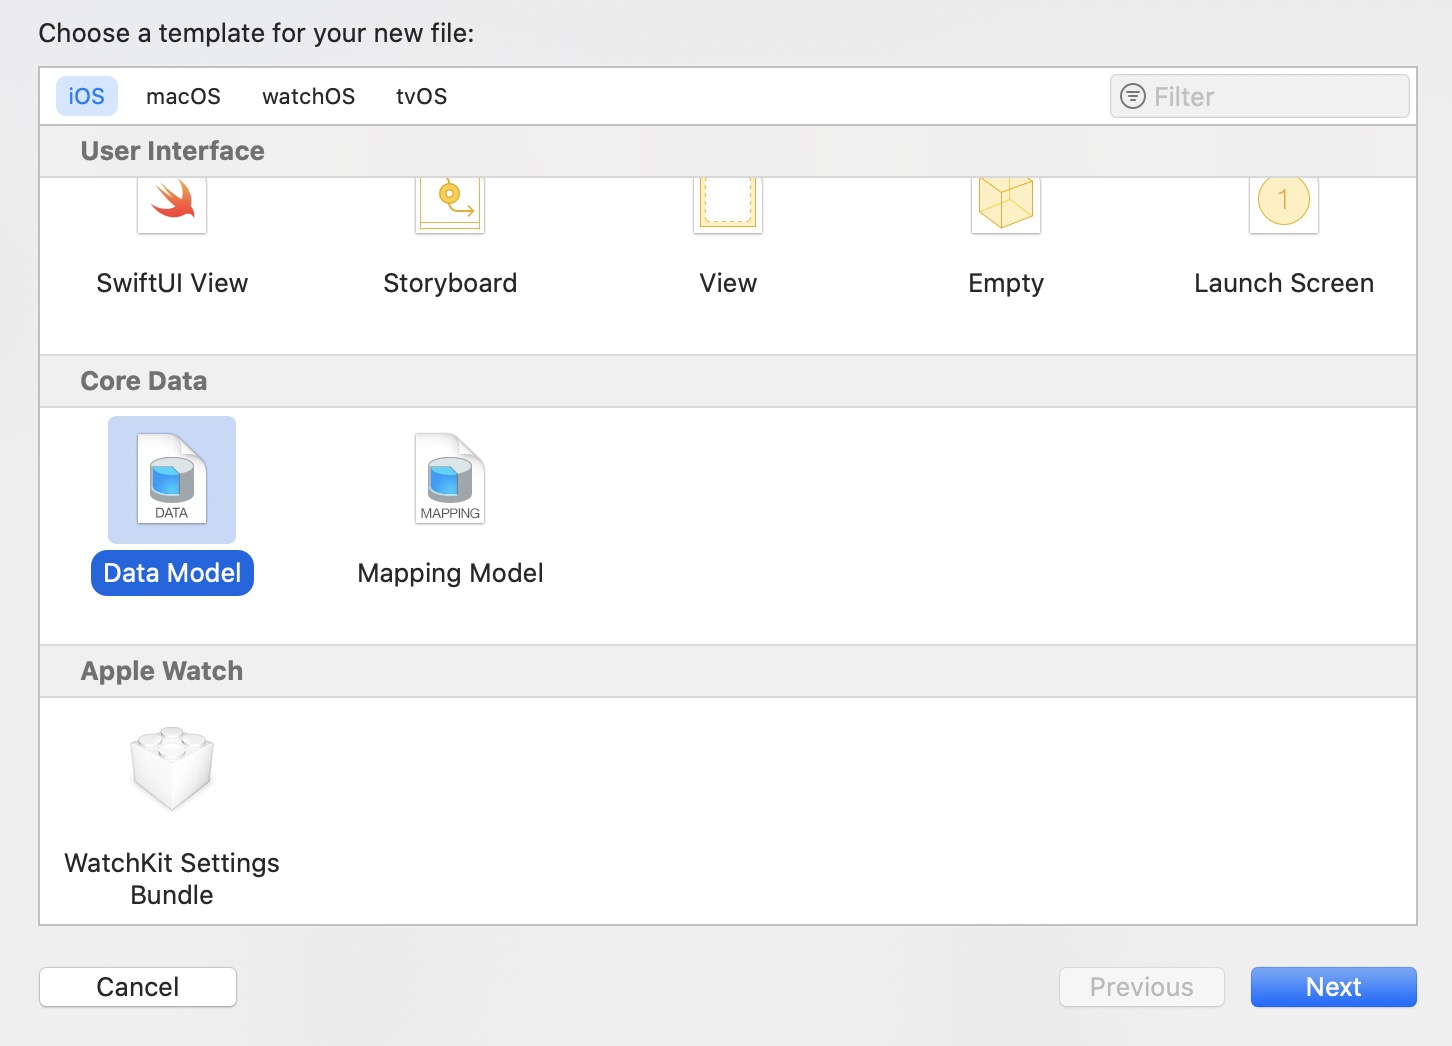1452x1046 pixels.
Task: Pick the View template icon
Action: point(728,205)
